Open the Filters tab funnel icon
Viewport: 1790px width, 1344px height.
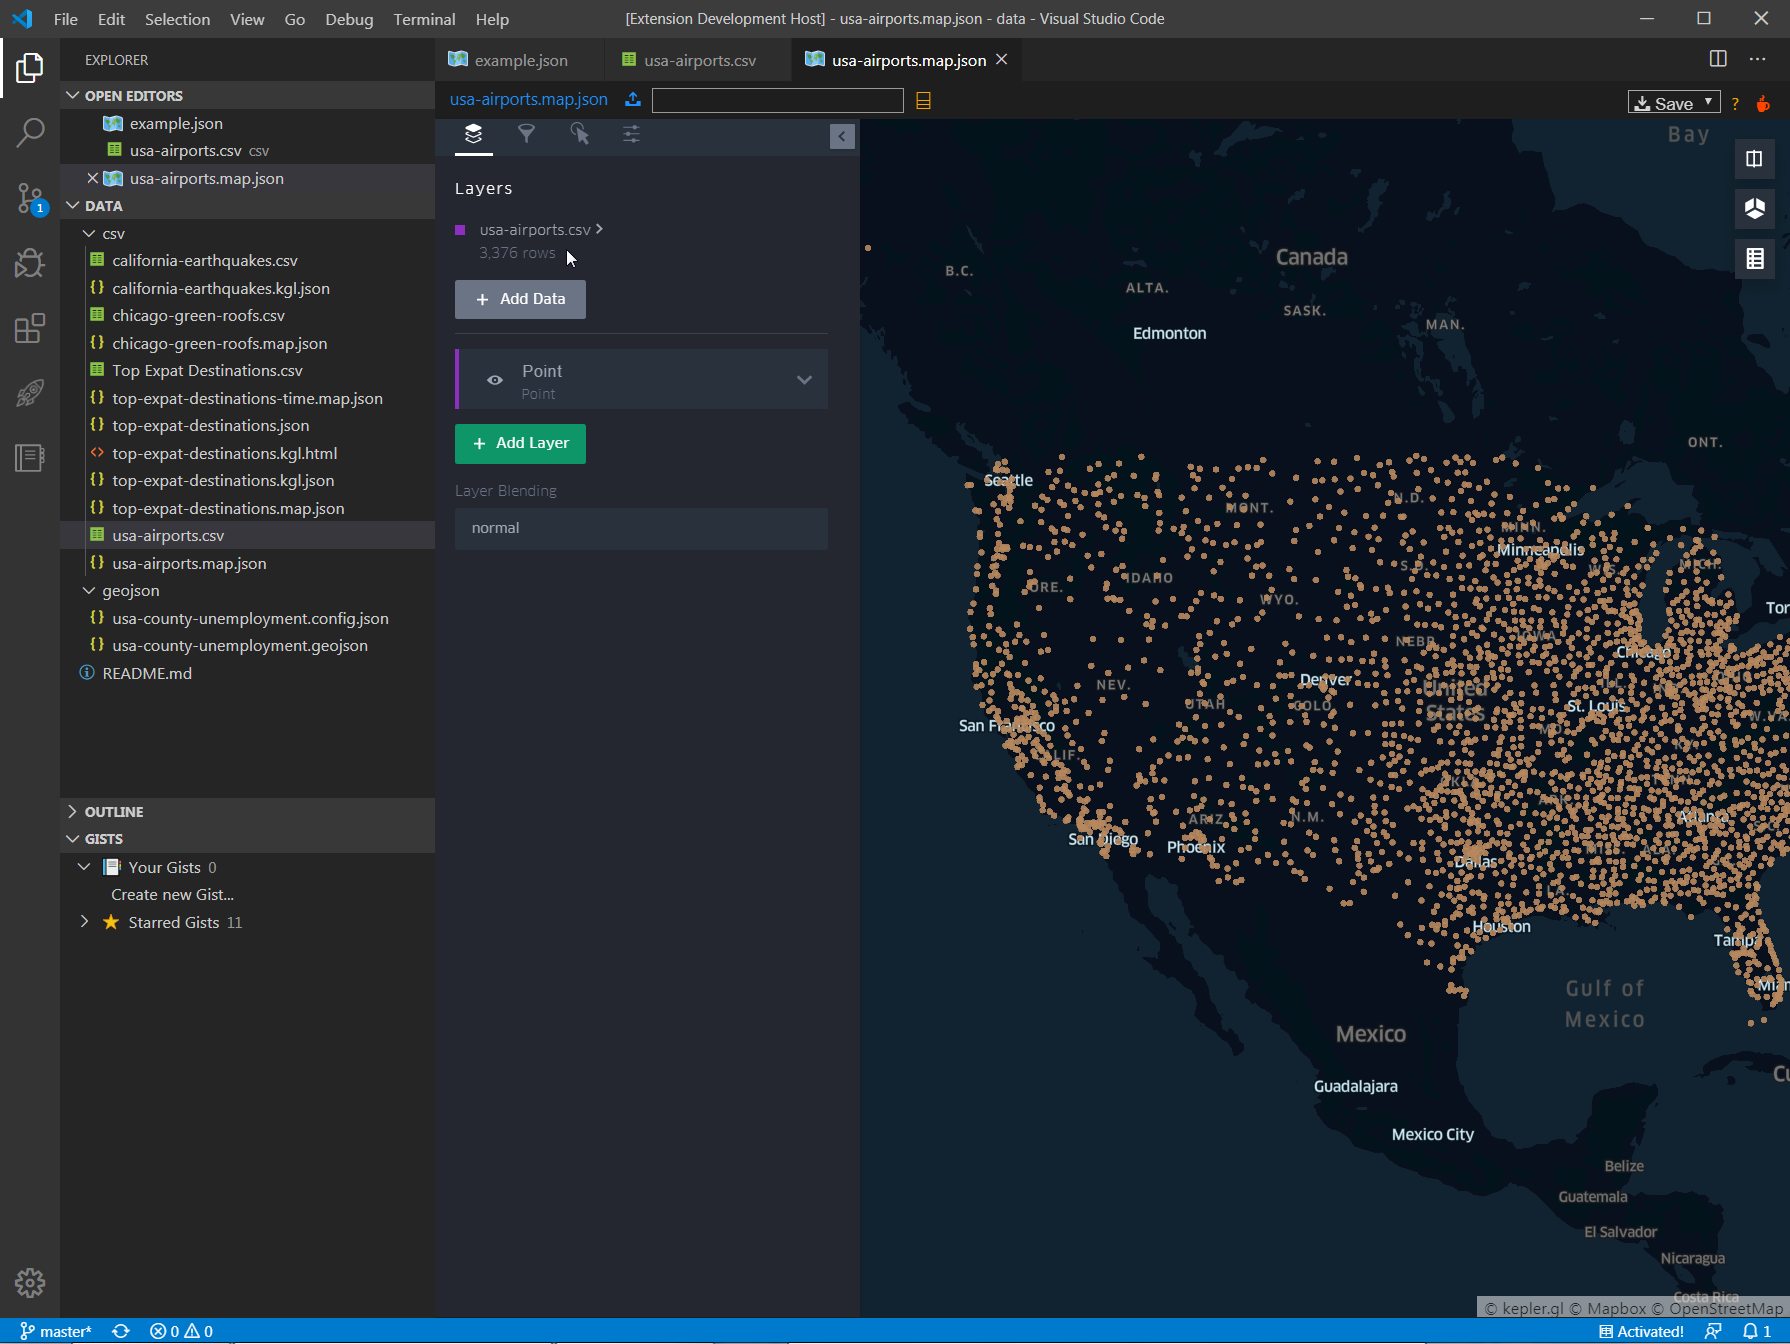[x=526, y=134]
